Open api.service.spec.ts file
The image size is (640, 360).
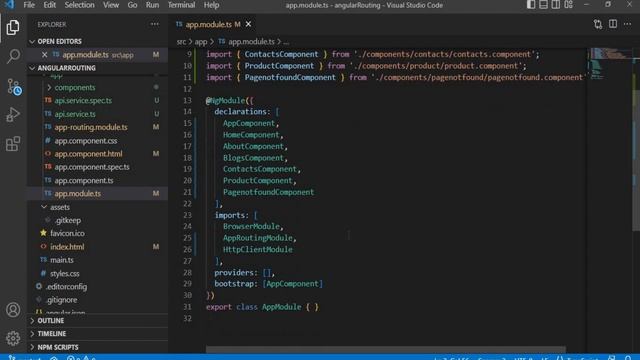click(83, 100)
